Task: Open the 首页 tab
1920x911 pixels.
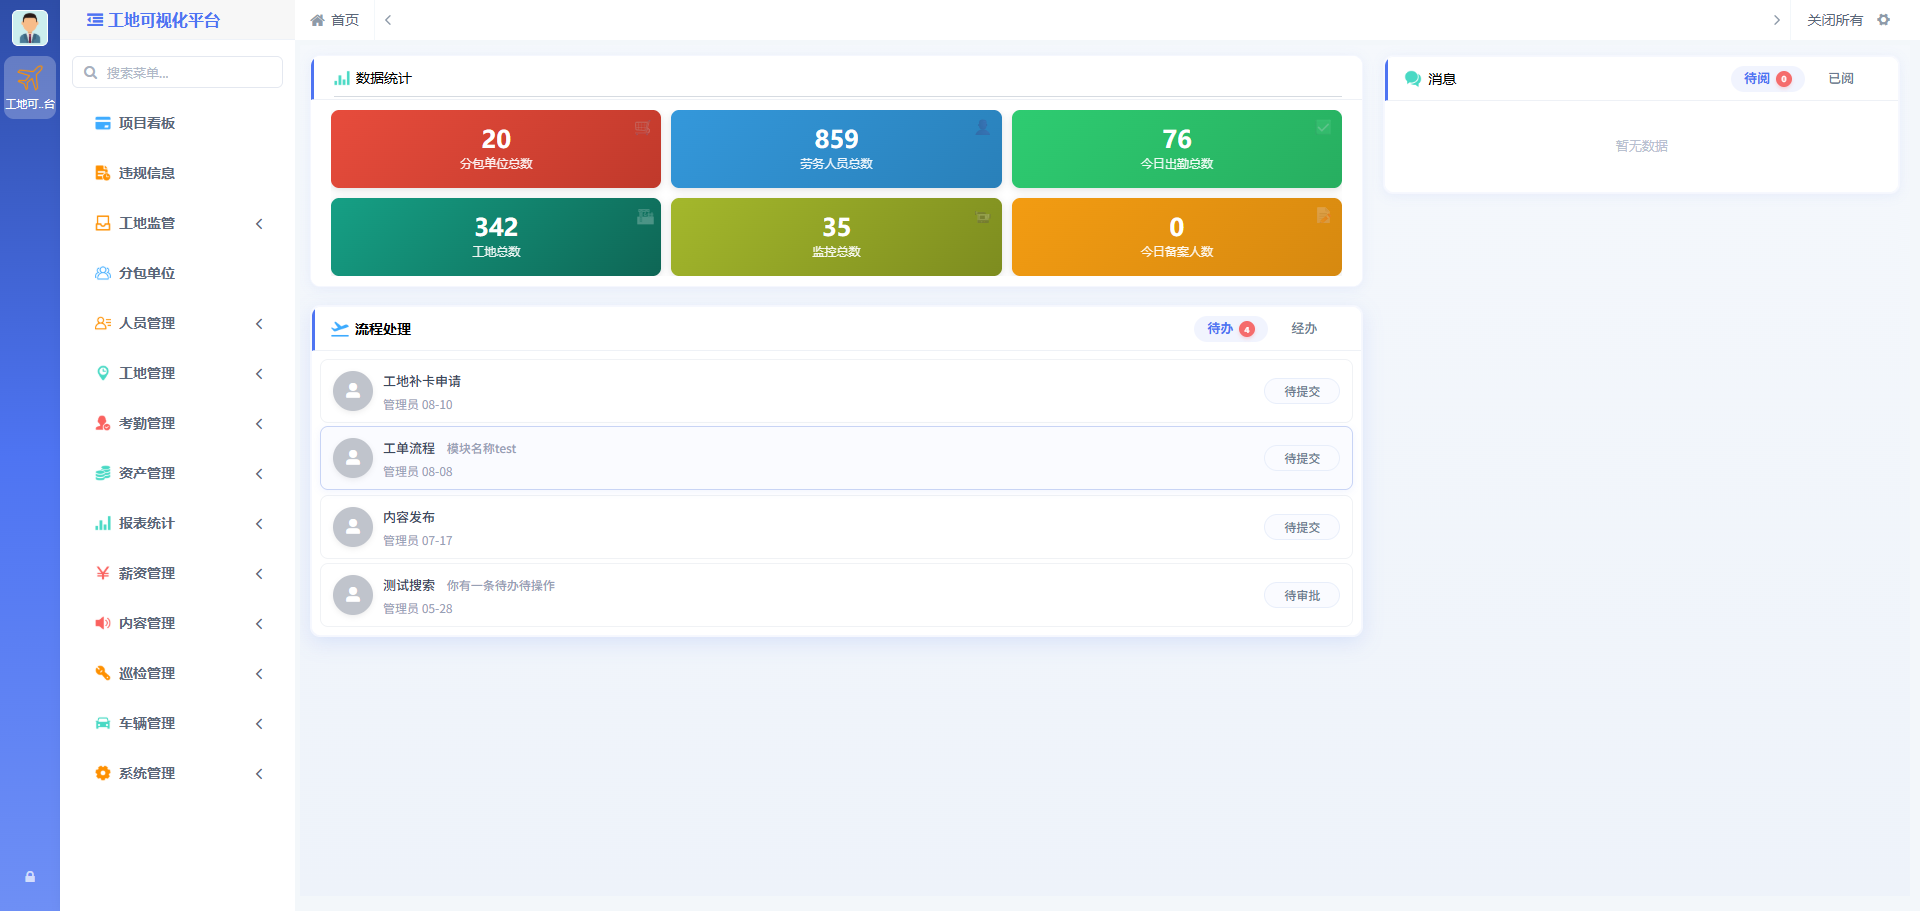Action: 335,20
